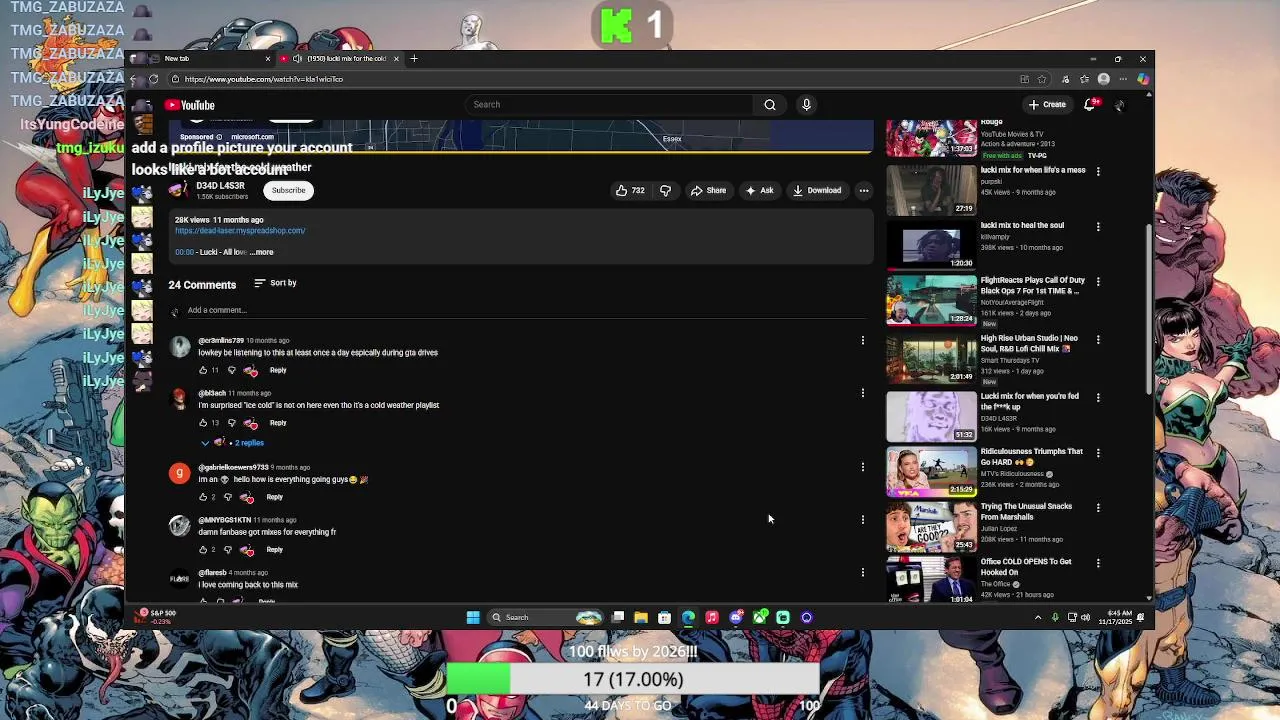
Task: Reply to @MNYBGS1KTN comment
Action: (274, 550)
